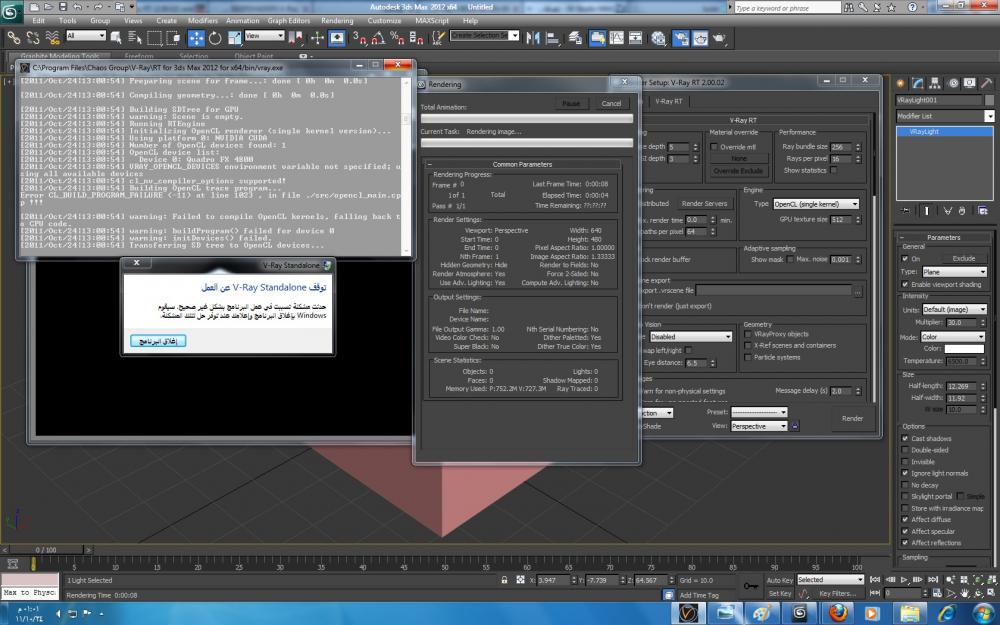Click the Multiplier value field
The width and height of the screenshot is (1000, 625).
point(962,323)
